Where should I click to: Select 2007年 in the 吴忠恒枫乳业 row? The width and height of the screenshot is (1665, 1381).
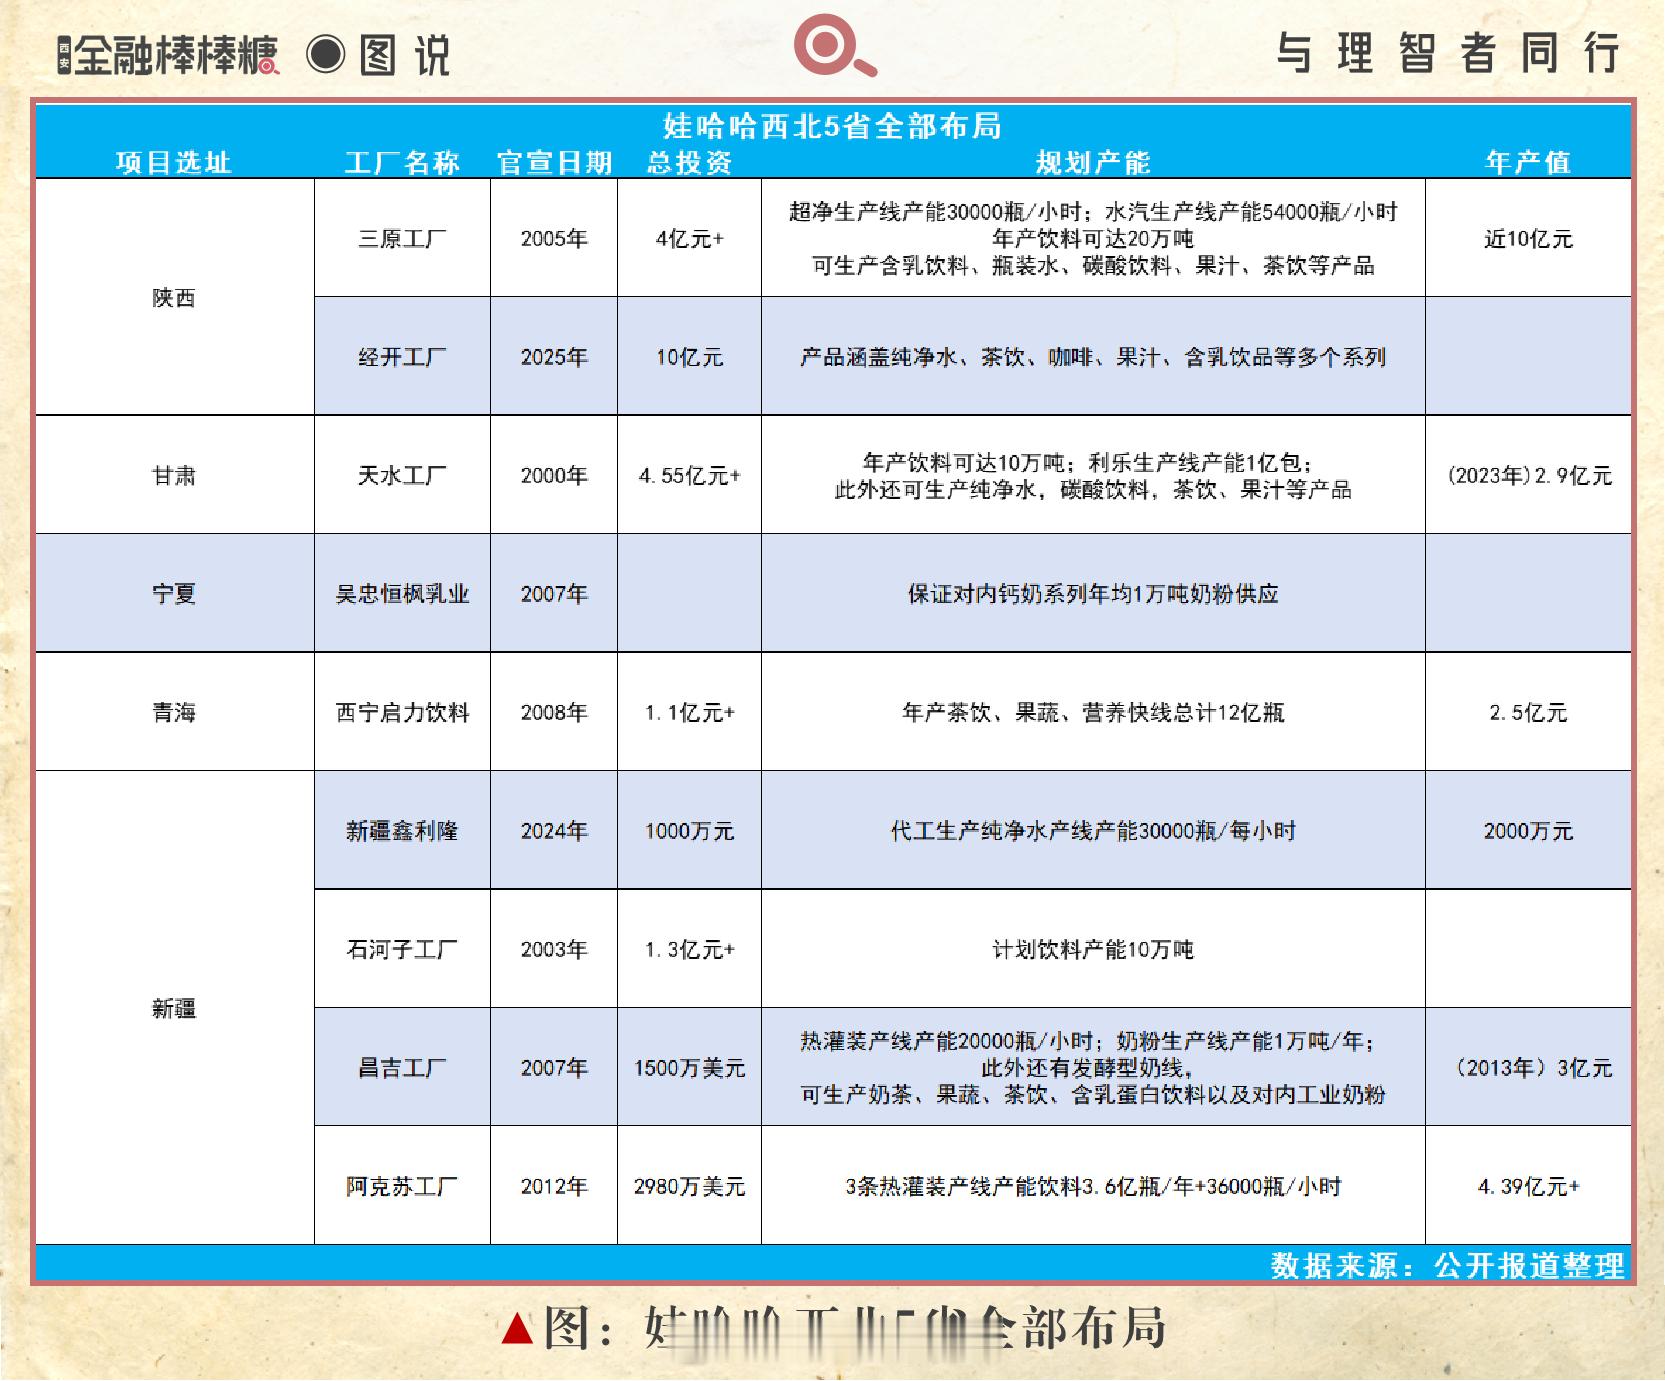tap(554, 594)
